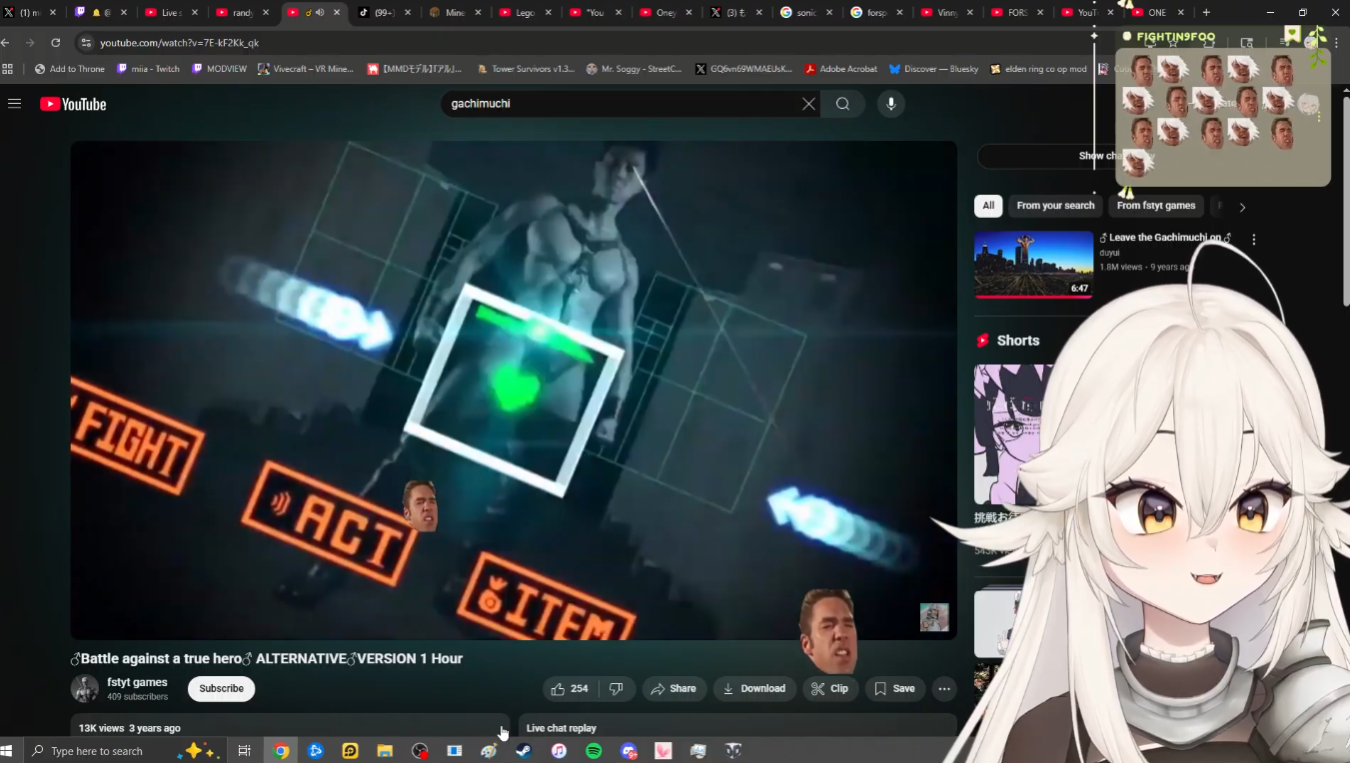Open Leave the Gachimuchi video thumbnail
This screenshot has width=1350, height=763.
point(1034,265)
